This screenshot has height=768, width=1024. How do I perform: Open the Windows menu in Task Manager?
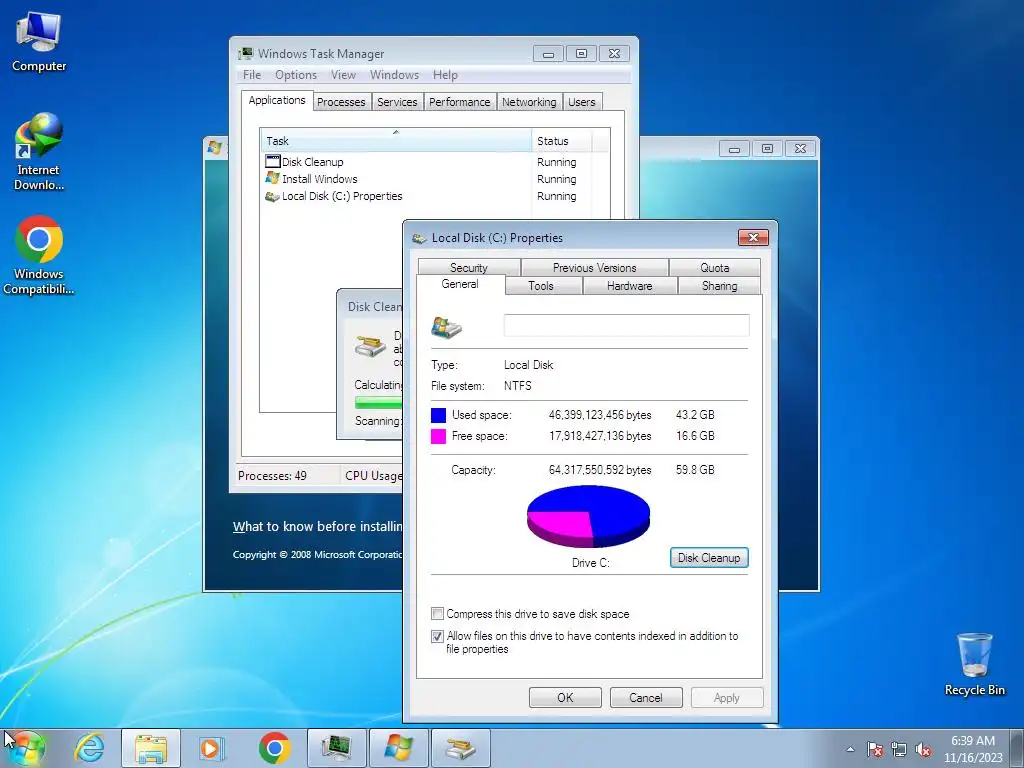coord(394,74)
